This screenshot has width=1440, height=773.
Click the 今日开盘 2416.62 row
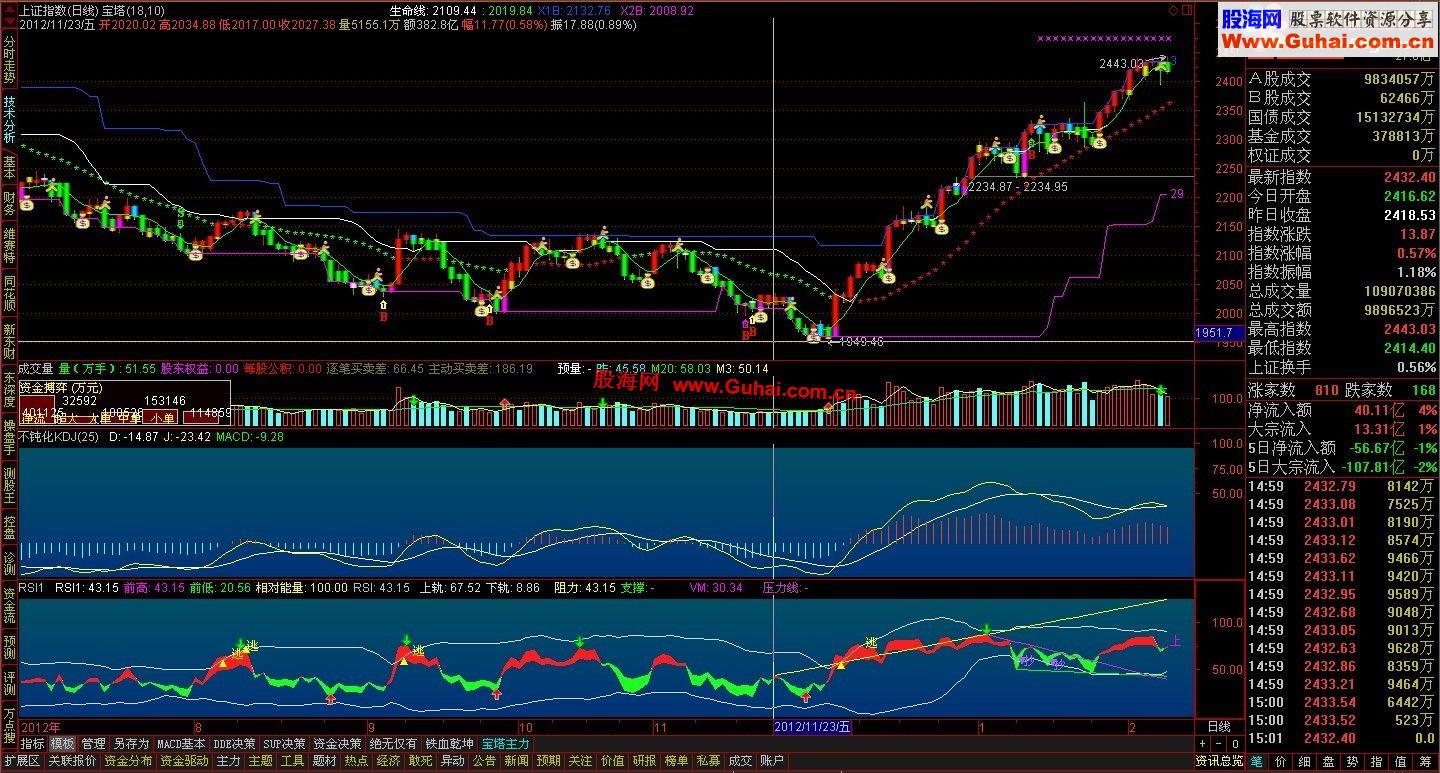coord(1343,196)
